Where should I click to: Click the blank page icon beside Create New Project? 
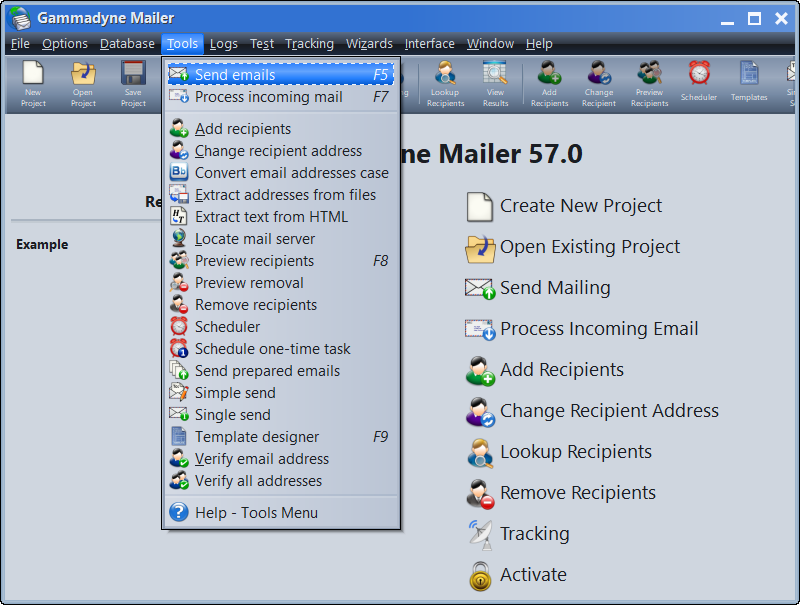pyautogui.click(x=480, y=207)
